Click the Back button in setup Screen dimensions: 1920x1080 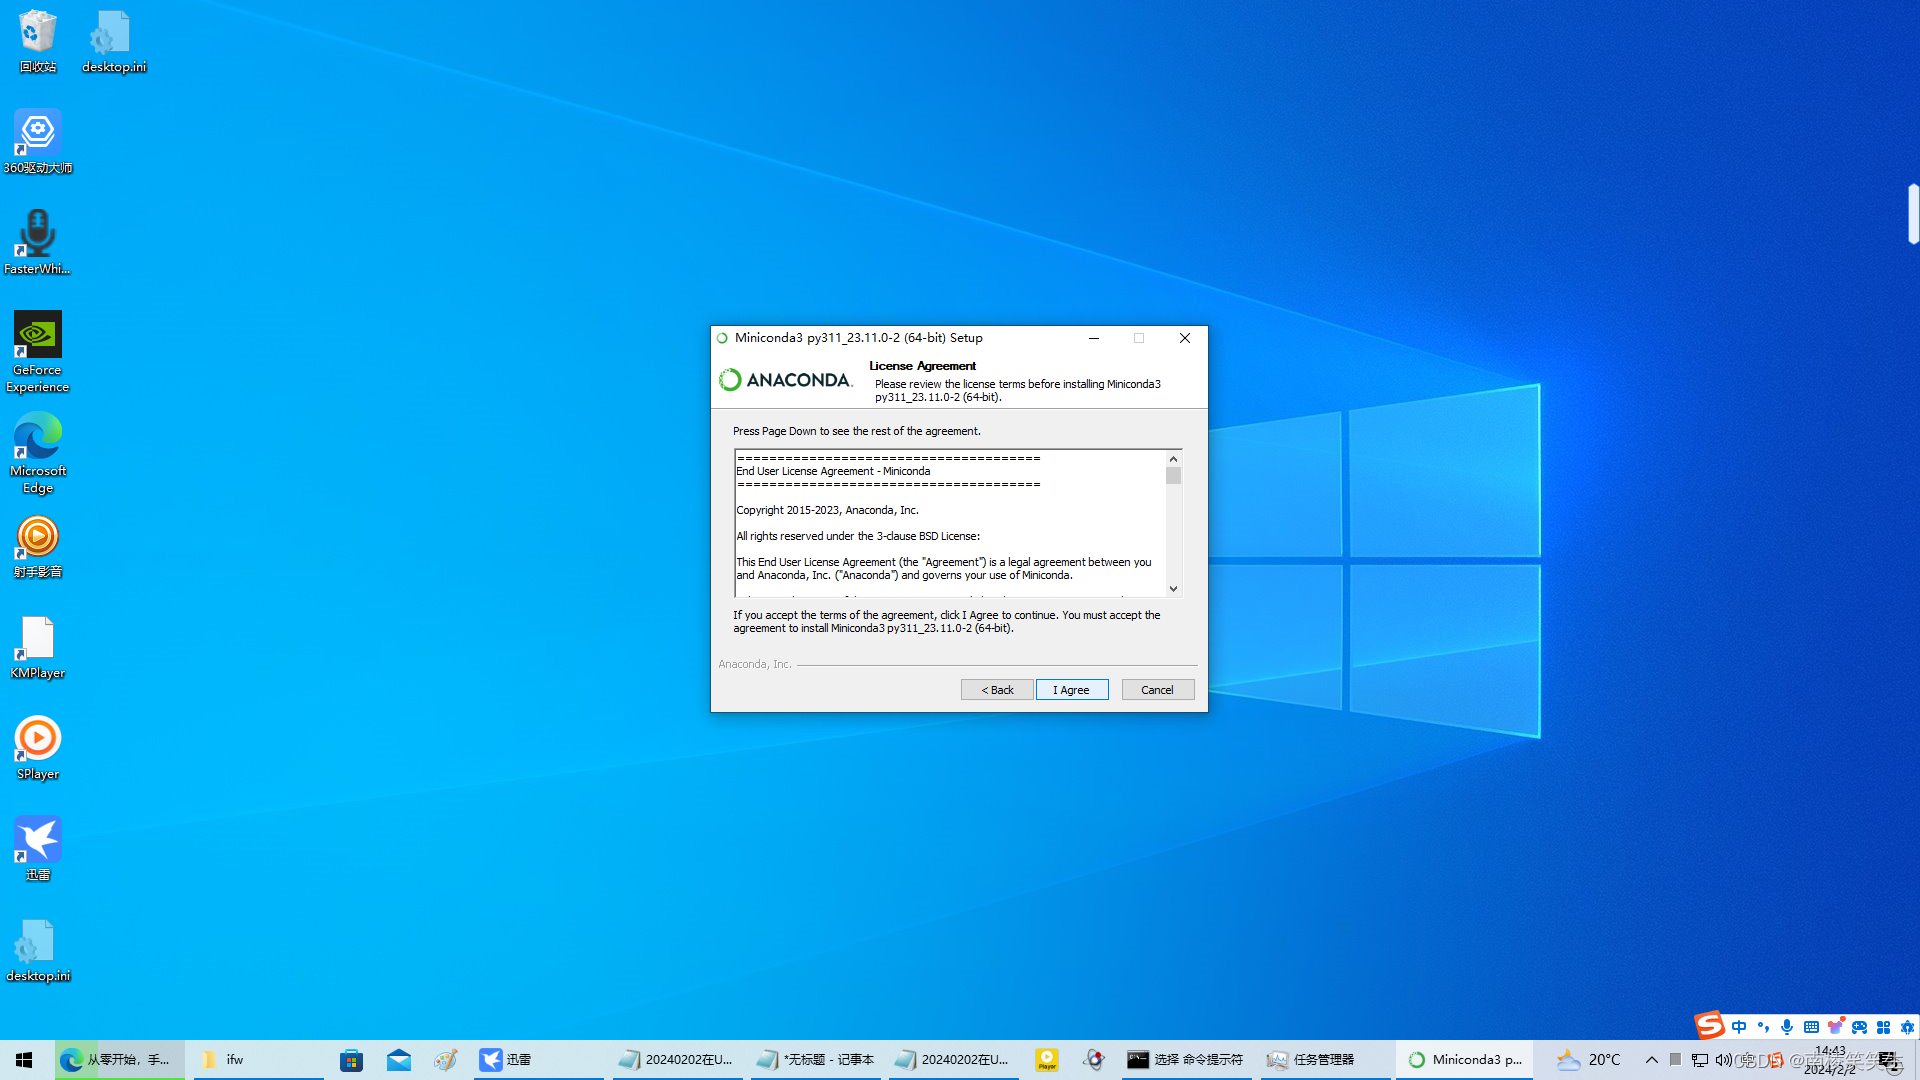click(x=997, y=690)
